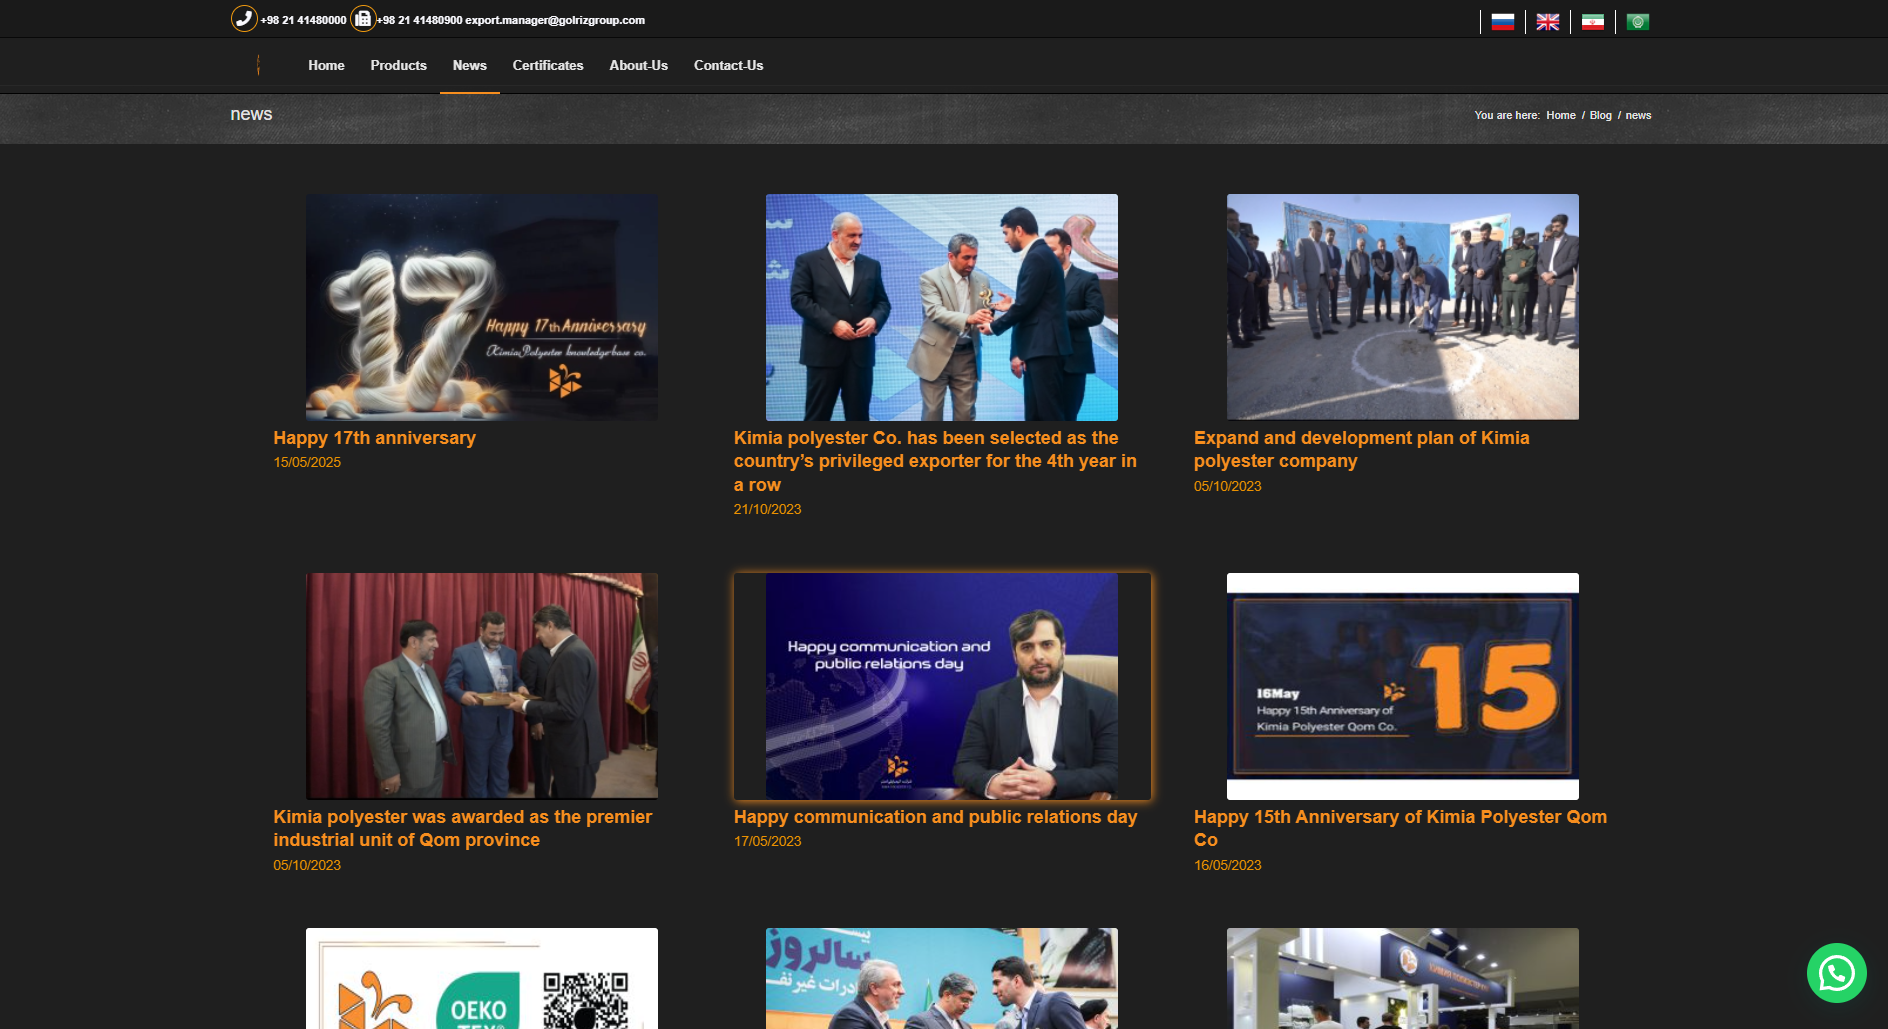Open the About-Us menu item
The width and height of the screenshot is (1888, 1029).
click(638, 65)
